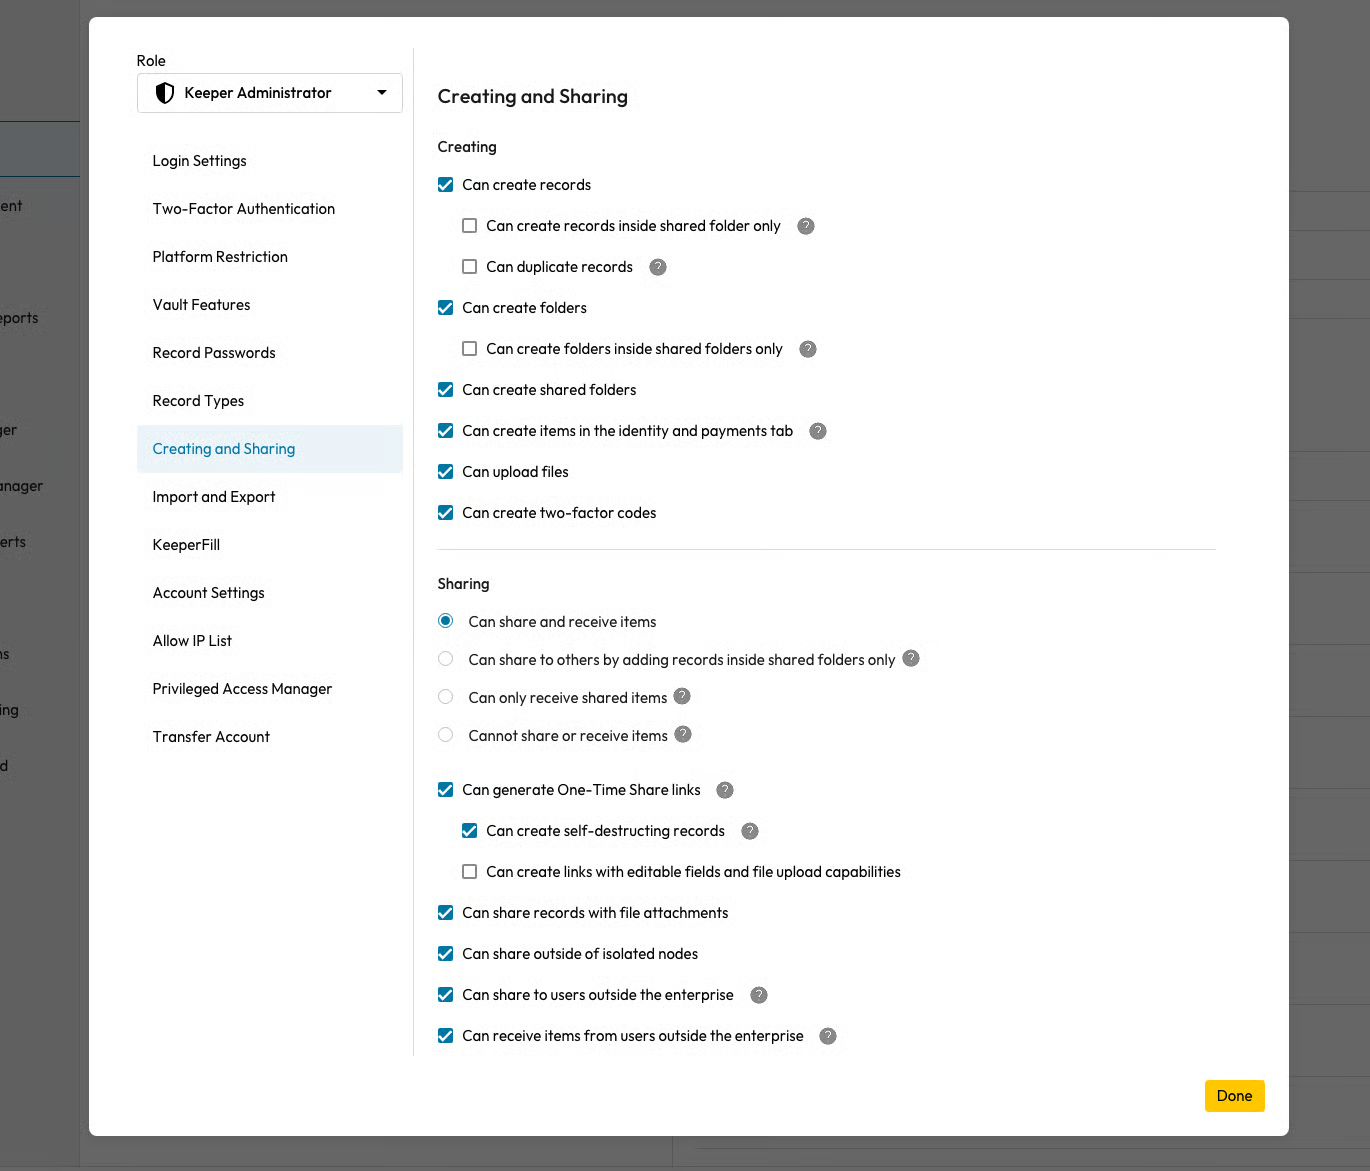
Task: Click help icon for identity and payments tab
Action: 818,431
